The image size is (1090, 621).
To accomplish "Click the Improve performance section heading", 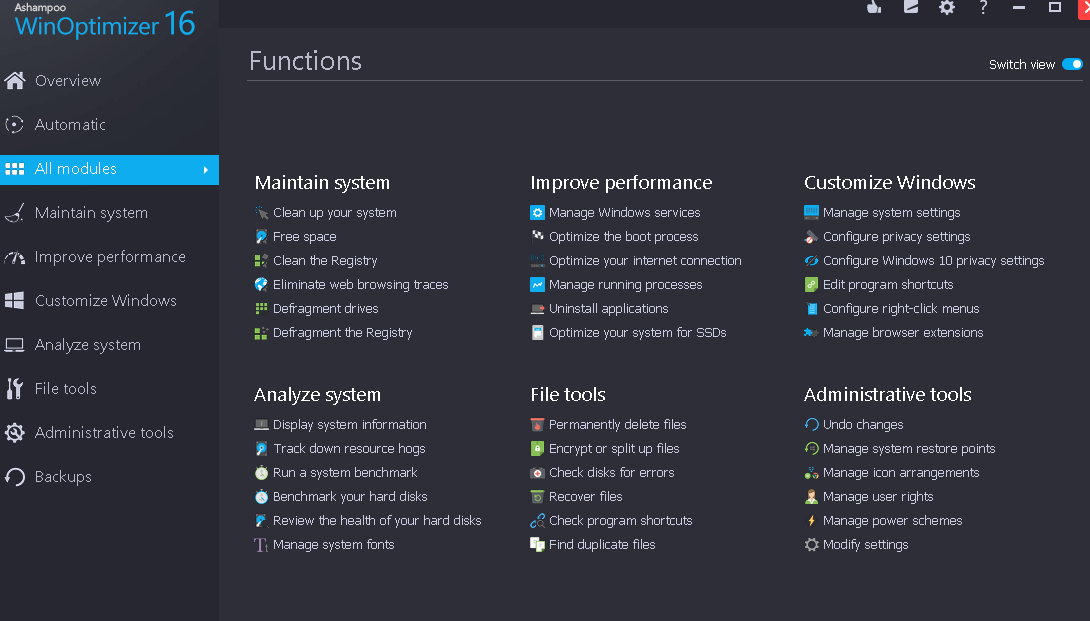I will (x=621, y=183).
